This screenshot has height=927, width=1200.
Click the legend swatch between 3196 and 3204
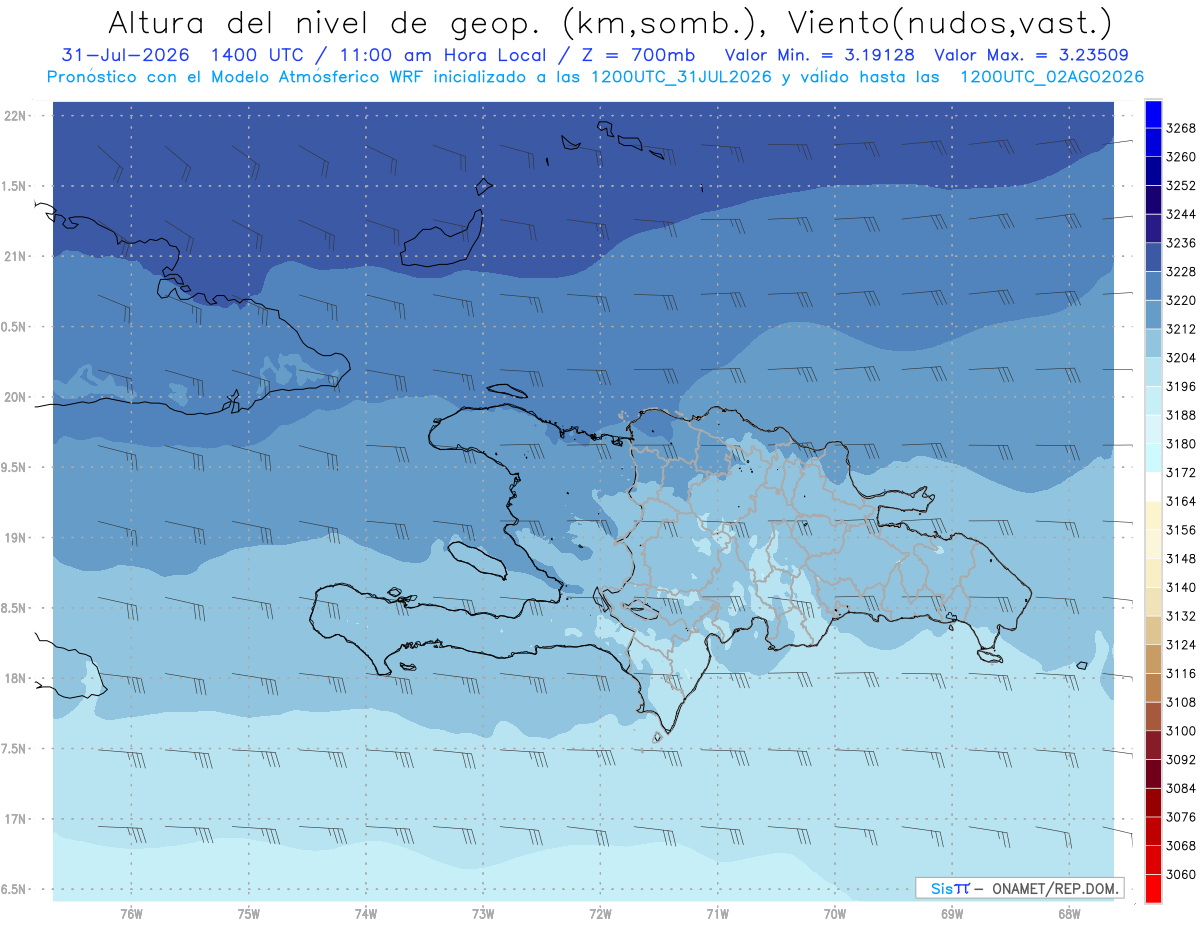coord(1153,372)
